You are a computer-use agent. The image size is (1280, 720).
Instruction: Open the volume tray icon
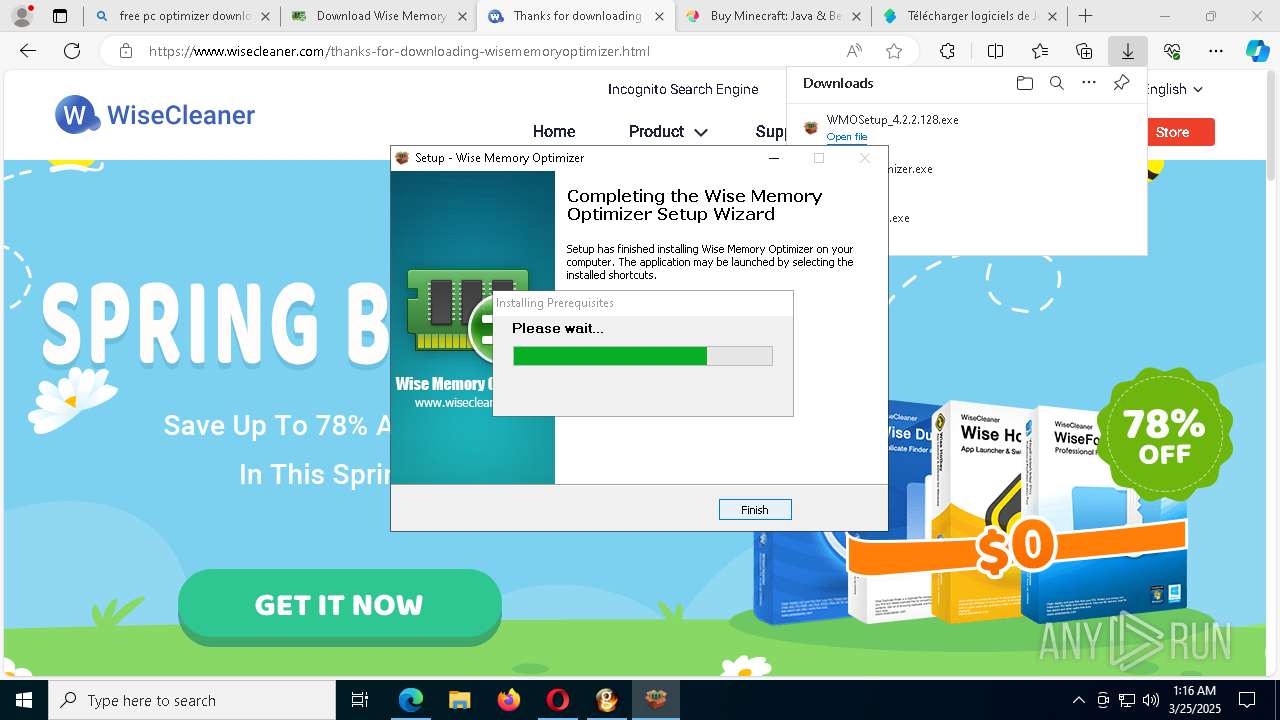point(1151,700)
